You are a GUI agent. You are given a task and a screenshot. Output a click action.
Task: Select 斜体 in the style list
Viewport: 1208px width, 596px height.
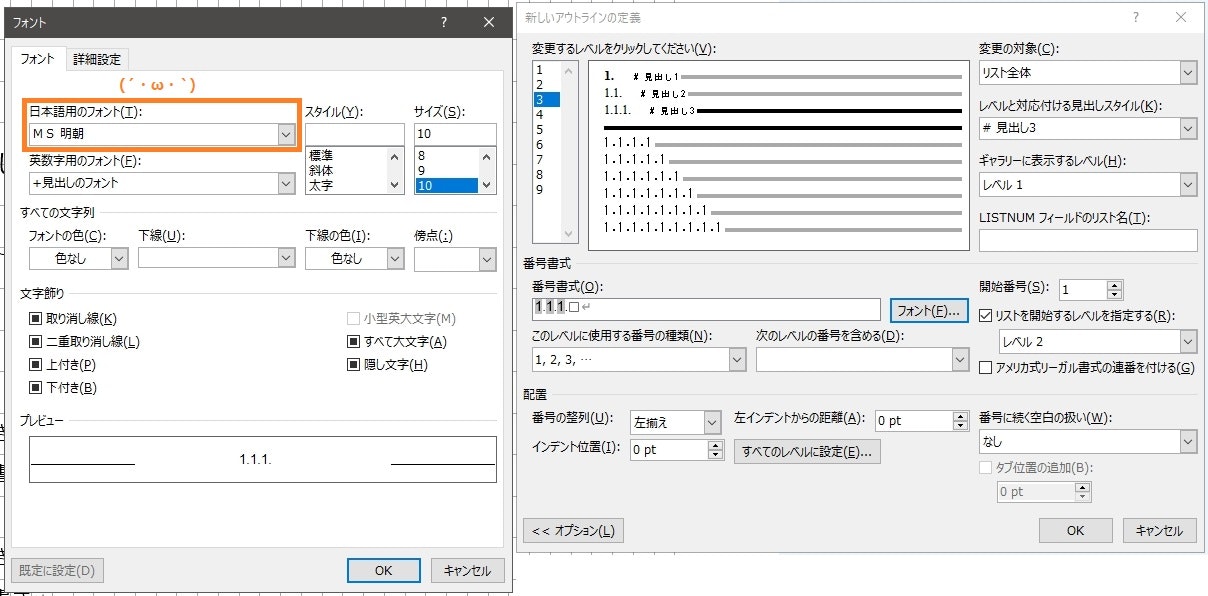pos(322,171)
